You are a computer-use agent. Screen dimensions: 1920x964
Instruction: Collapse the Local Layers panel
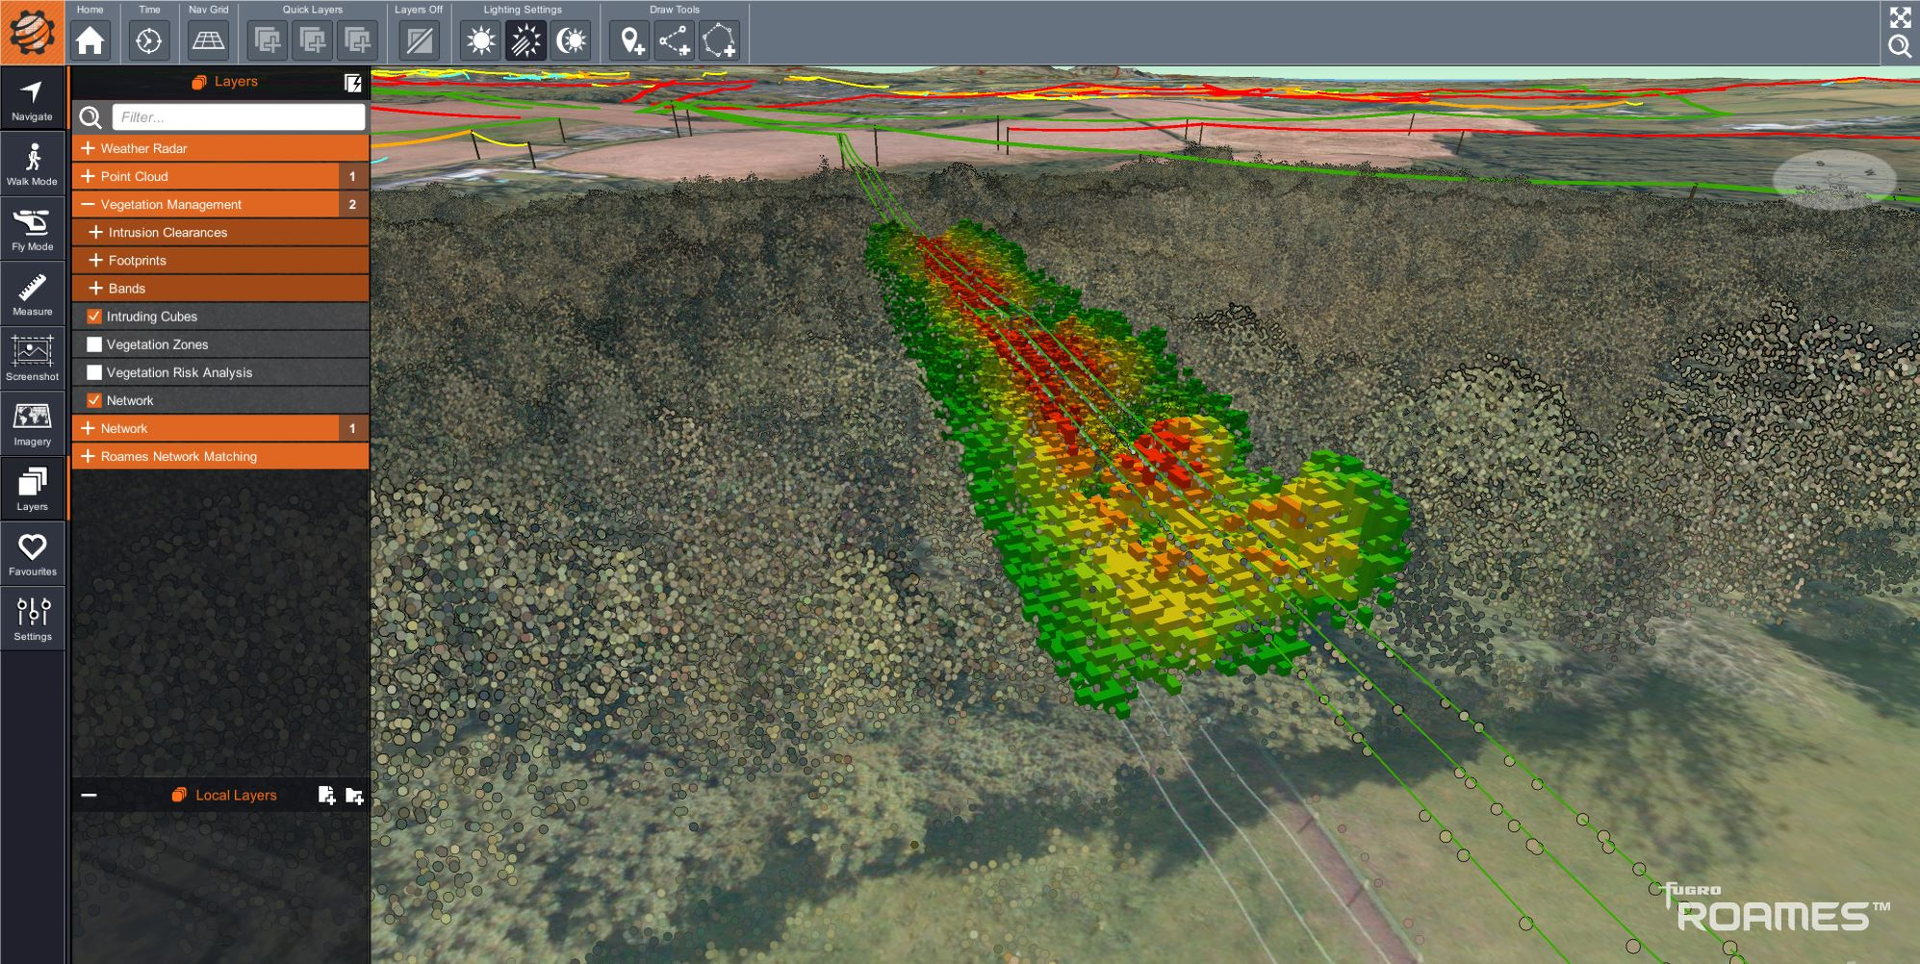tap(89, 795)
